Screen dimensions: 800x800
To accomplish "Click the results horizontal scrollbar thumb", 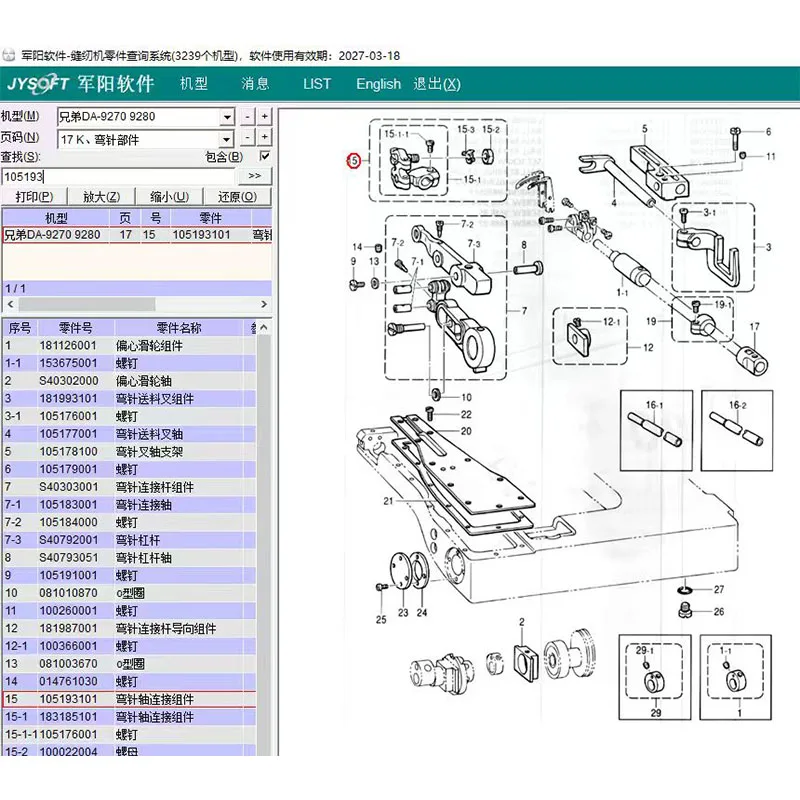I will tap(87, 305).
